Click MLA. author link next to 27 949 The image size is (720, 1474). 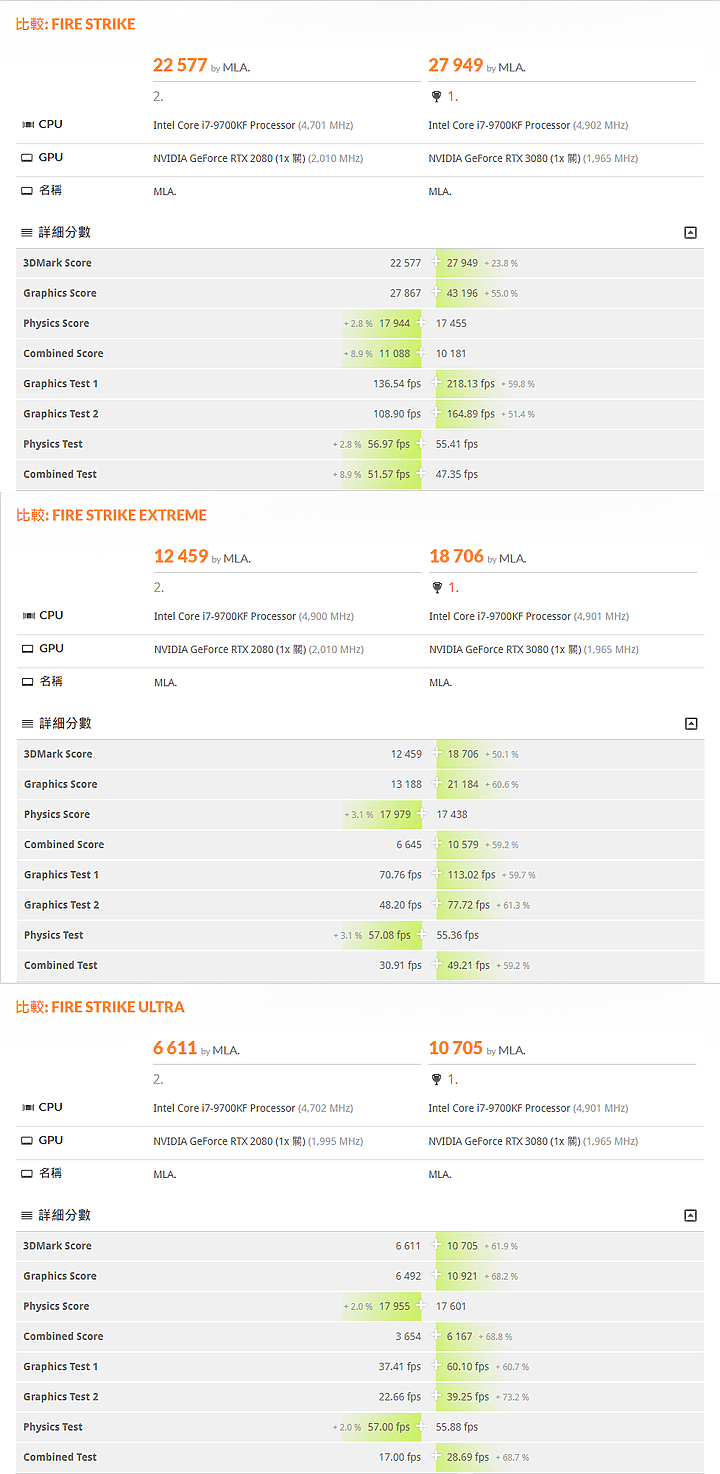tap(512, 68)
